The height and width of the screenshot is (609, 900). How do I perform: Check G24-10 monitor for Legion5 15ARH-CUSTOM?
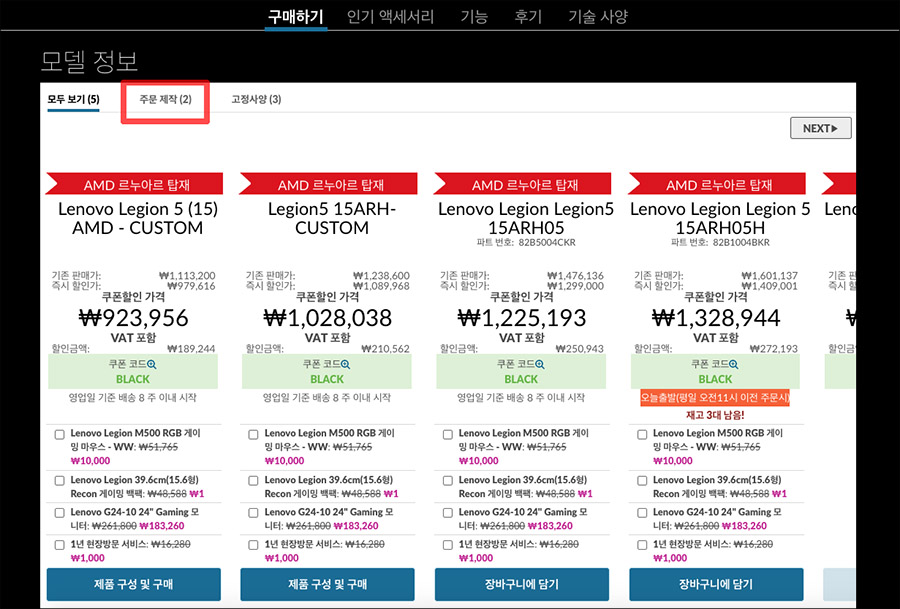pyautogui.click(x=253, y=513)
